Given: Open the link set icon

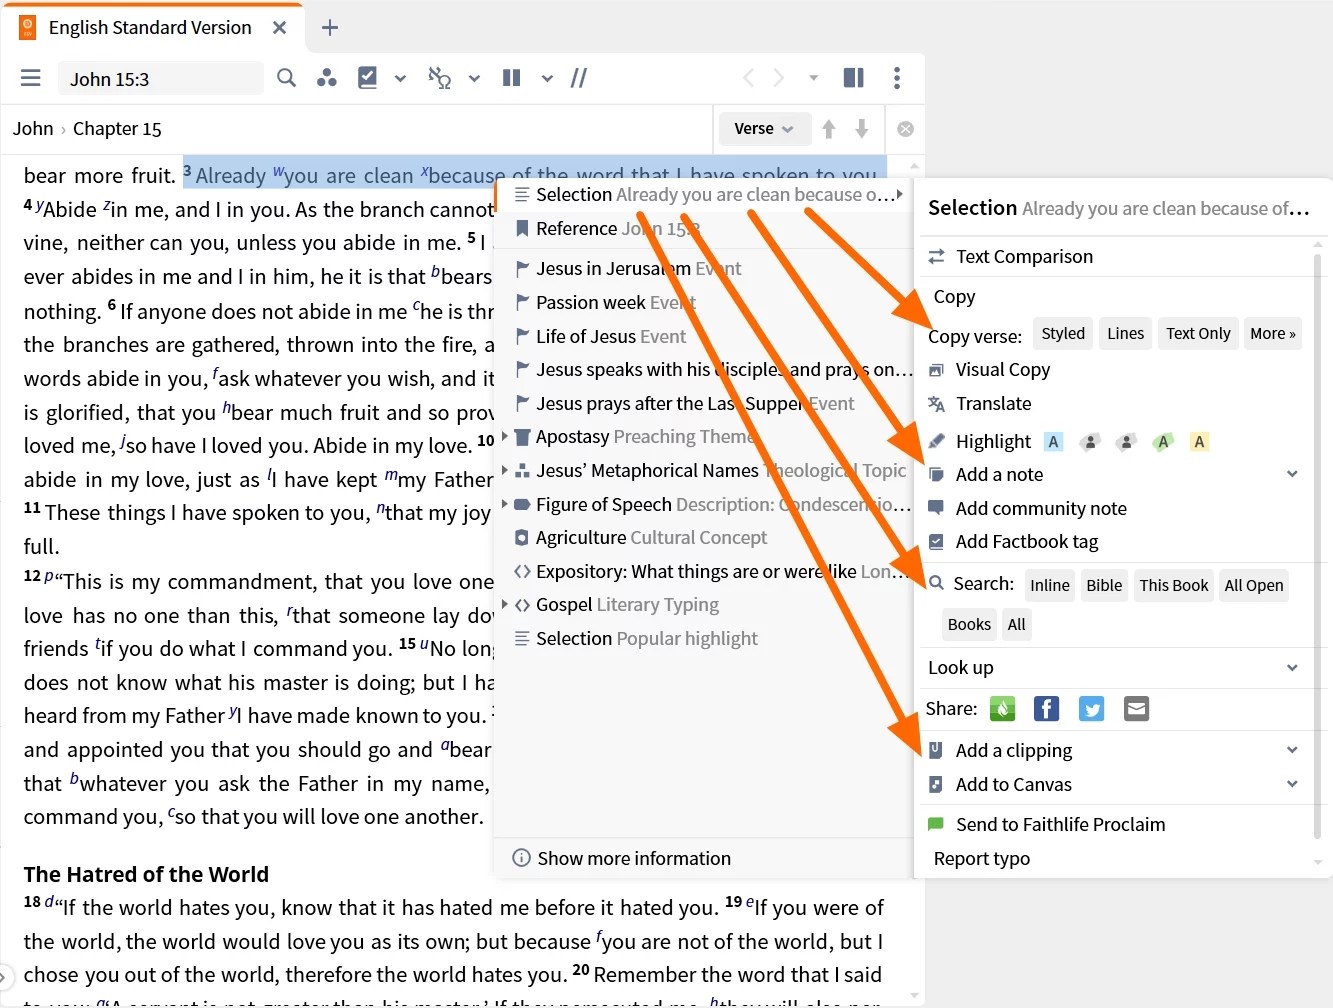Looking at the screenshot, I should [440, 78].
